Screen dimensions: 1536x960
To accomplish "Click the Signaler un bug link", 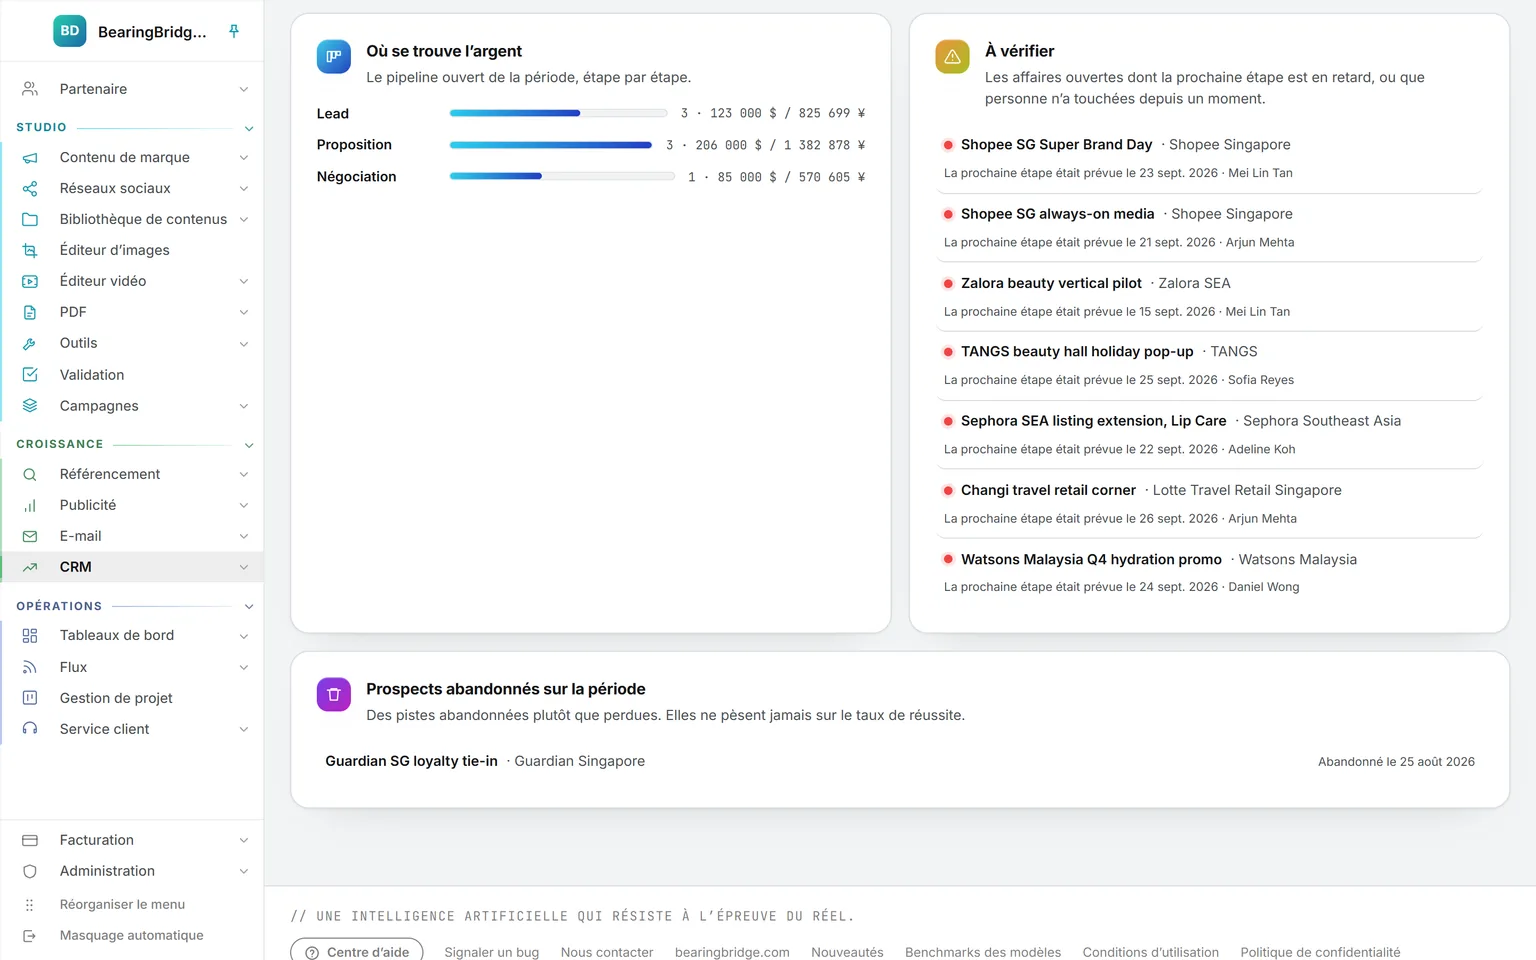I will [x=492, y=952].
